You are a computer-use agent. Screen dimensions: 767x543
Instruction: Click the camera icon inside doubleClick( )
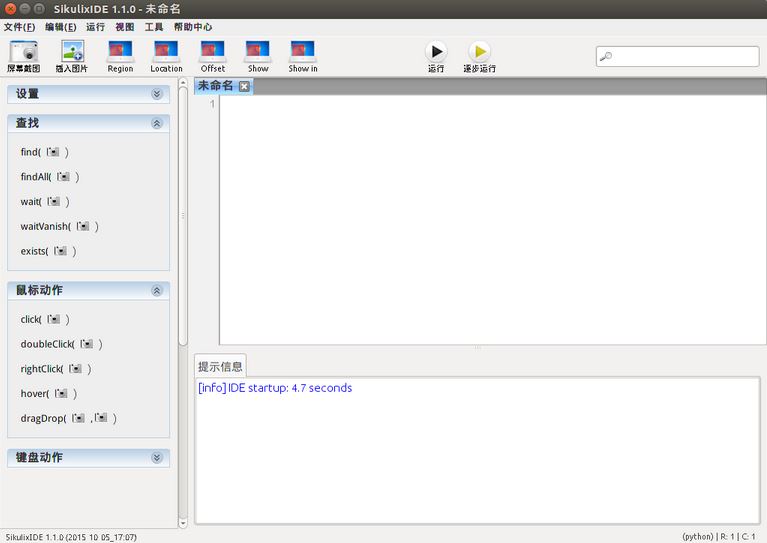[87, 344]
